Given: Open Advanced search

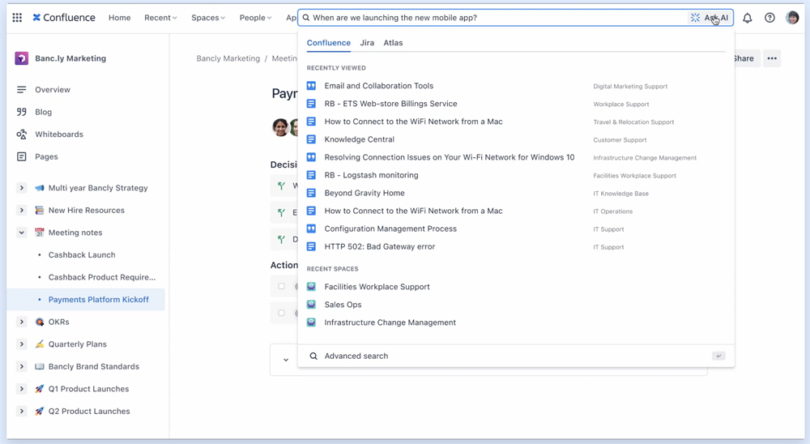Looking at the screenshot, I should click(x=356, y=356).
